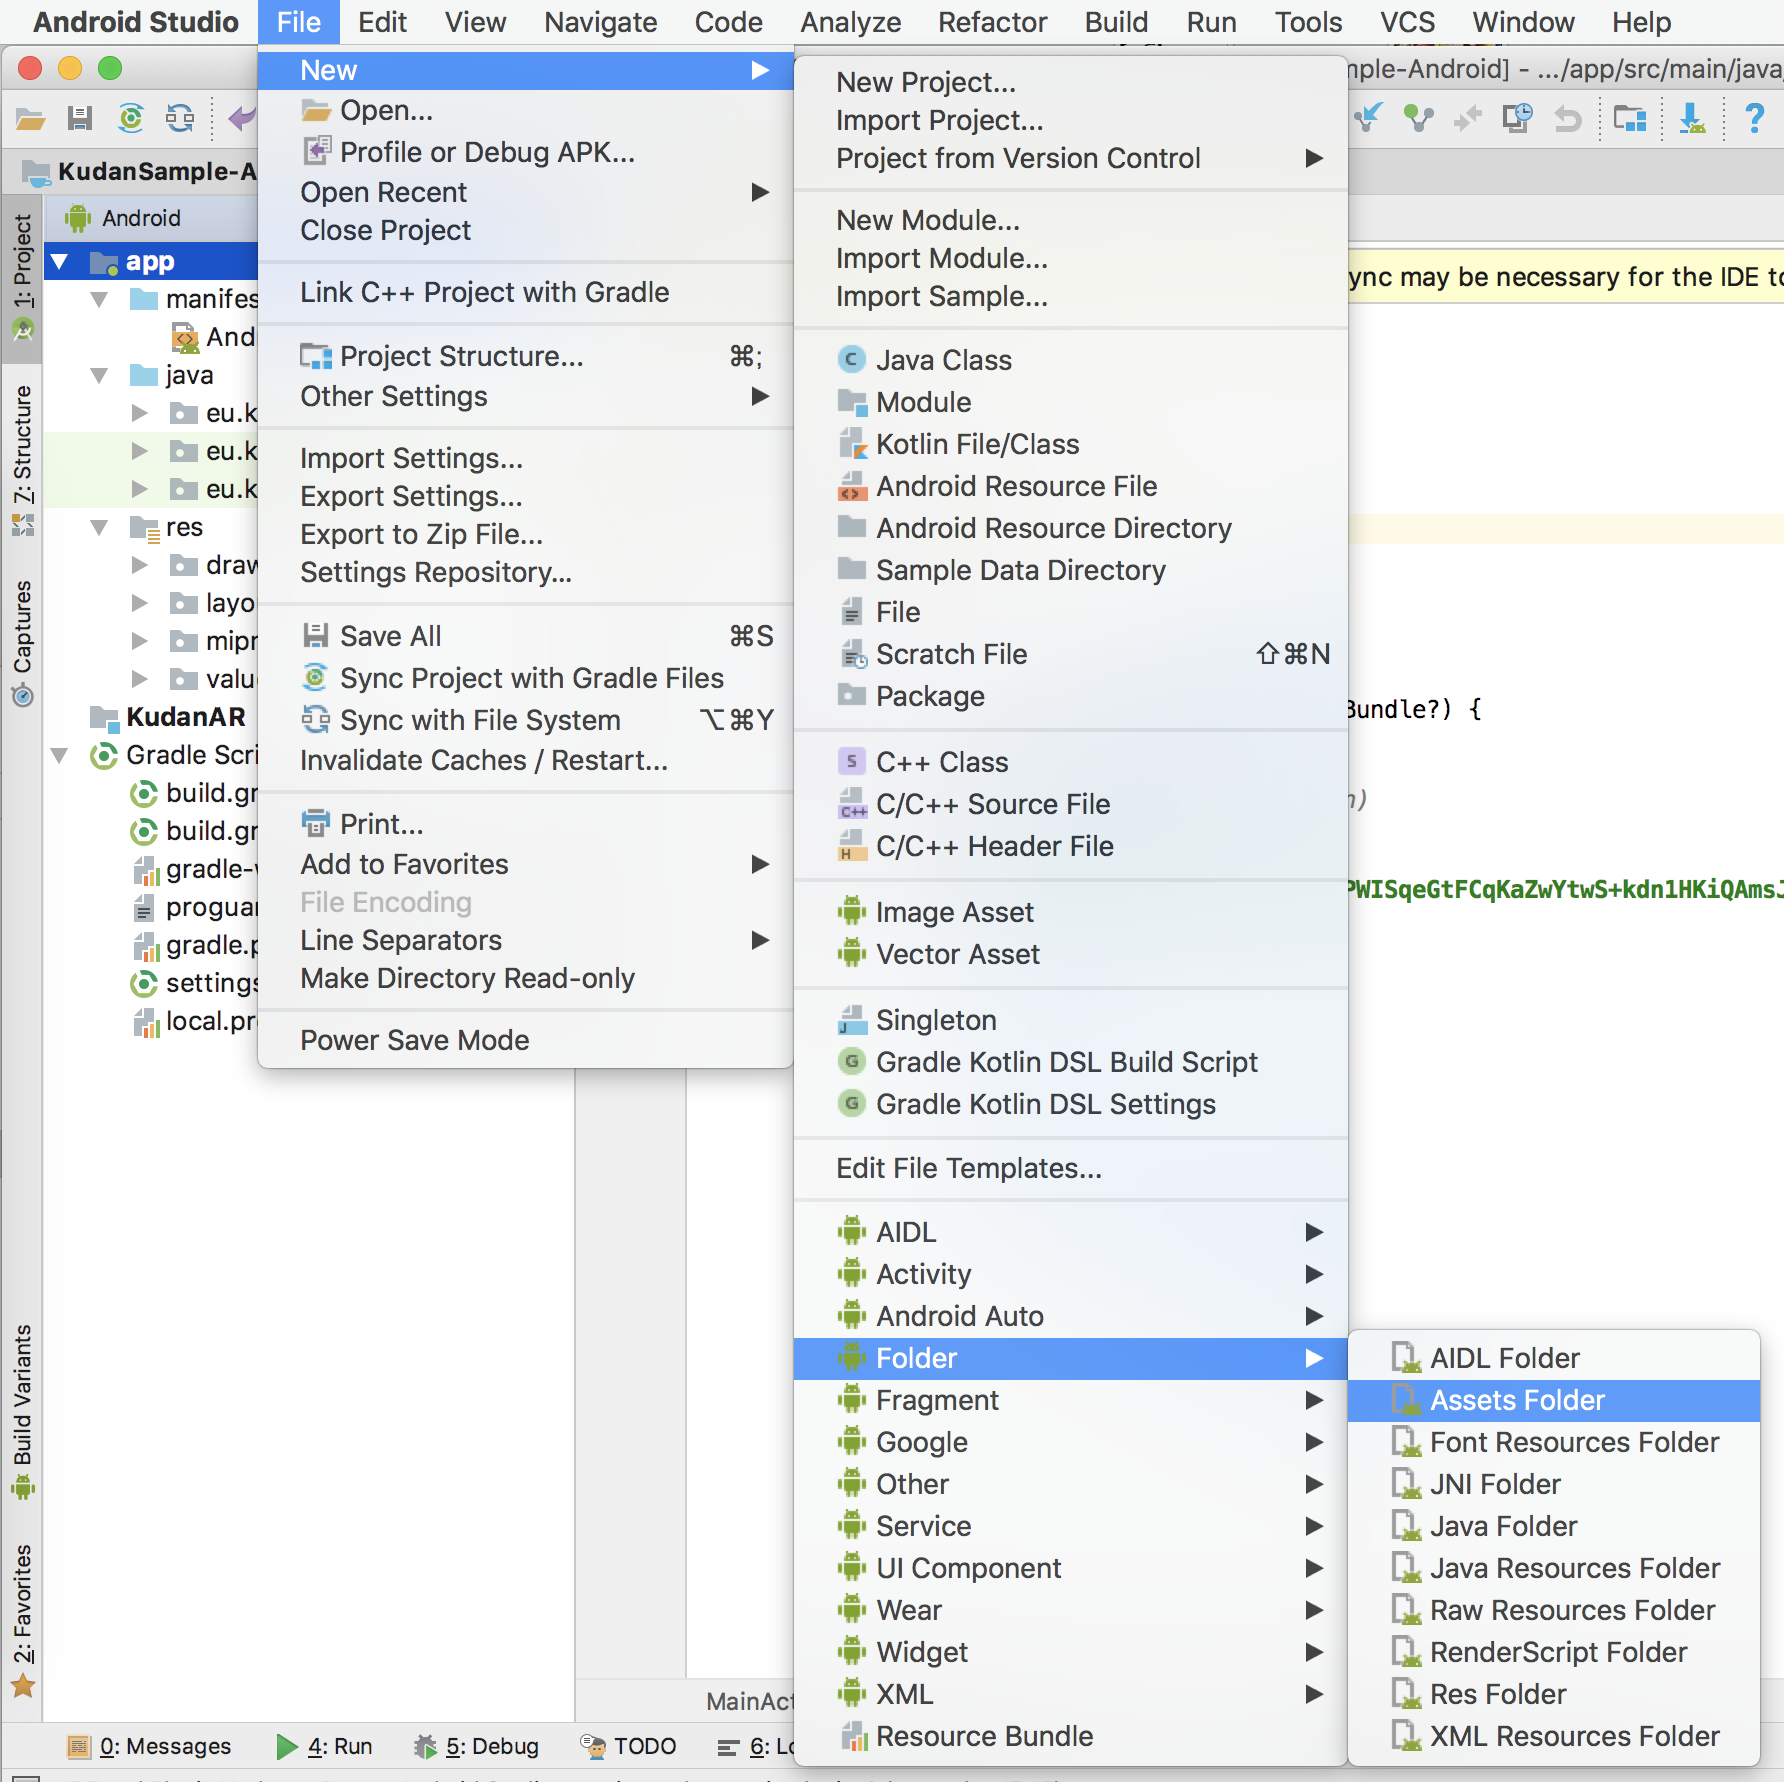Click the AIDL Folder icon
Viewport: 1784px width, 1782px height.
(1406, 1358)
